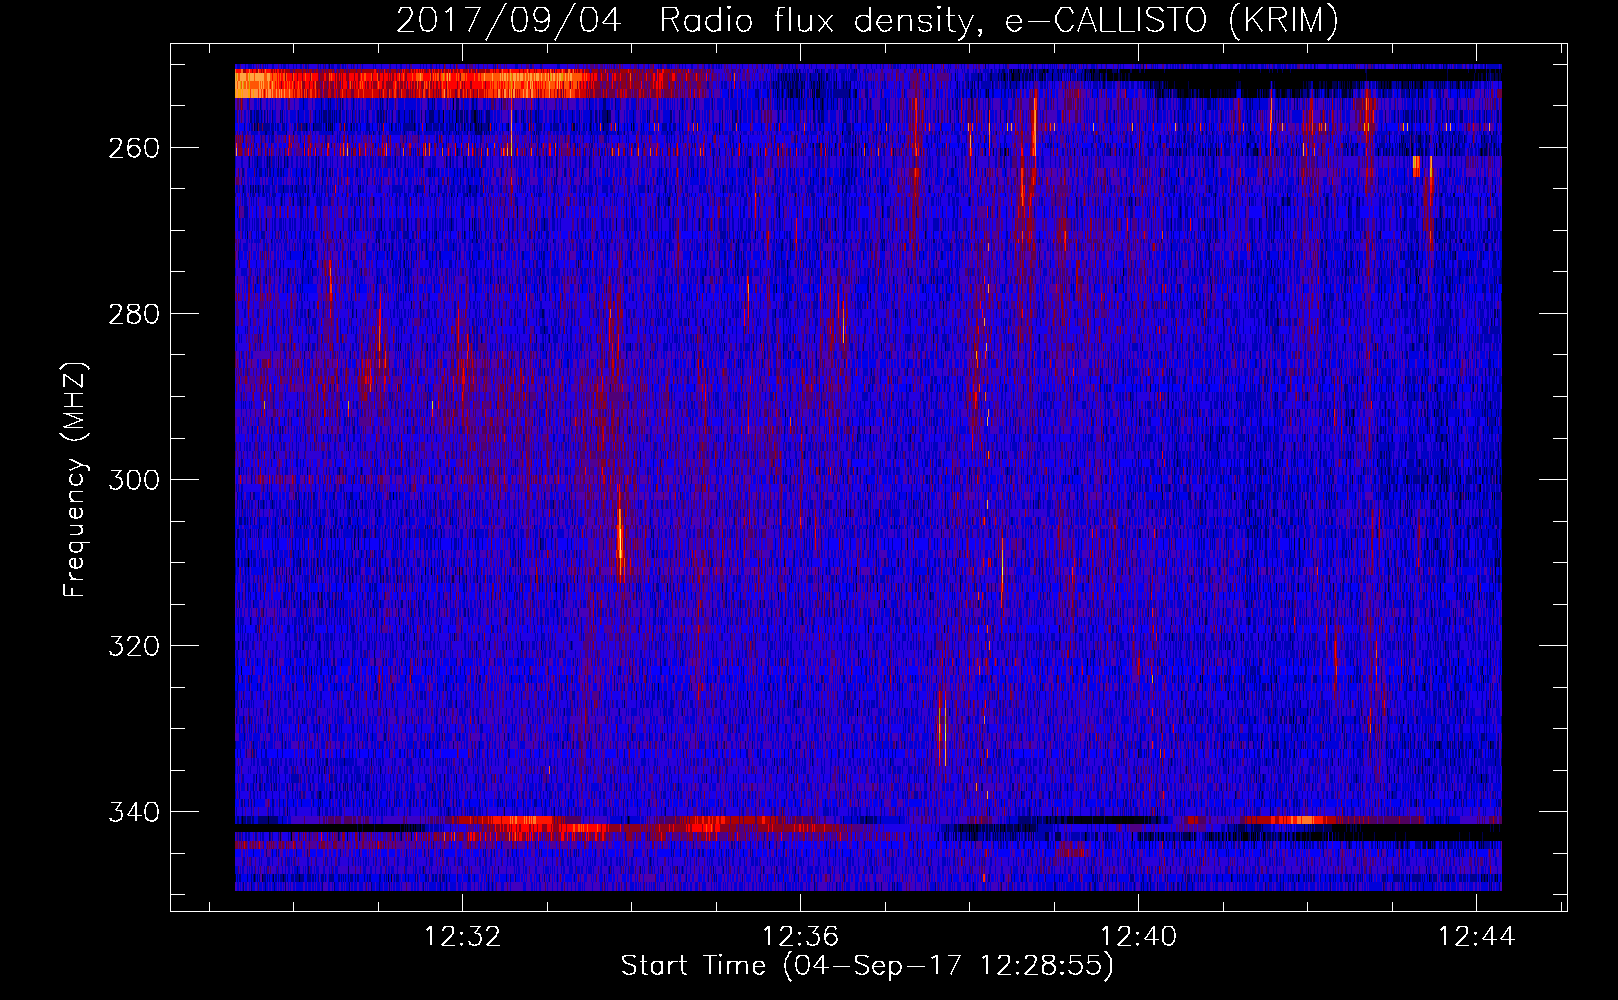Click the date 2017/09/04 in the title

pos(509,21)
